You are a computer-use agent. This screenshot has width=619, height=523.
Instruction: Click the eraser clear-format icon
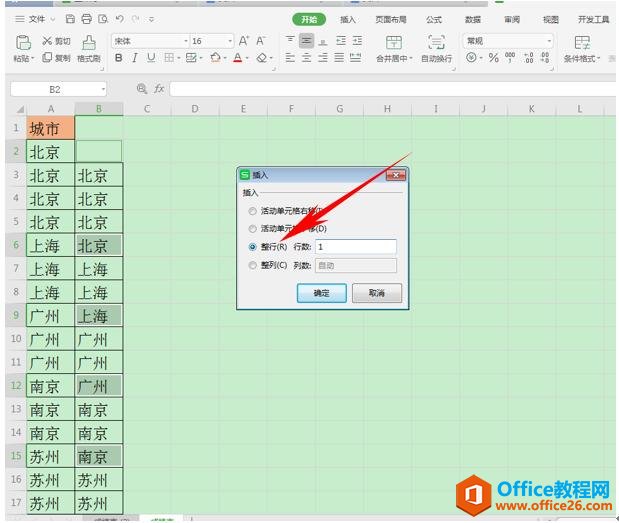coord(261,58)
